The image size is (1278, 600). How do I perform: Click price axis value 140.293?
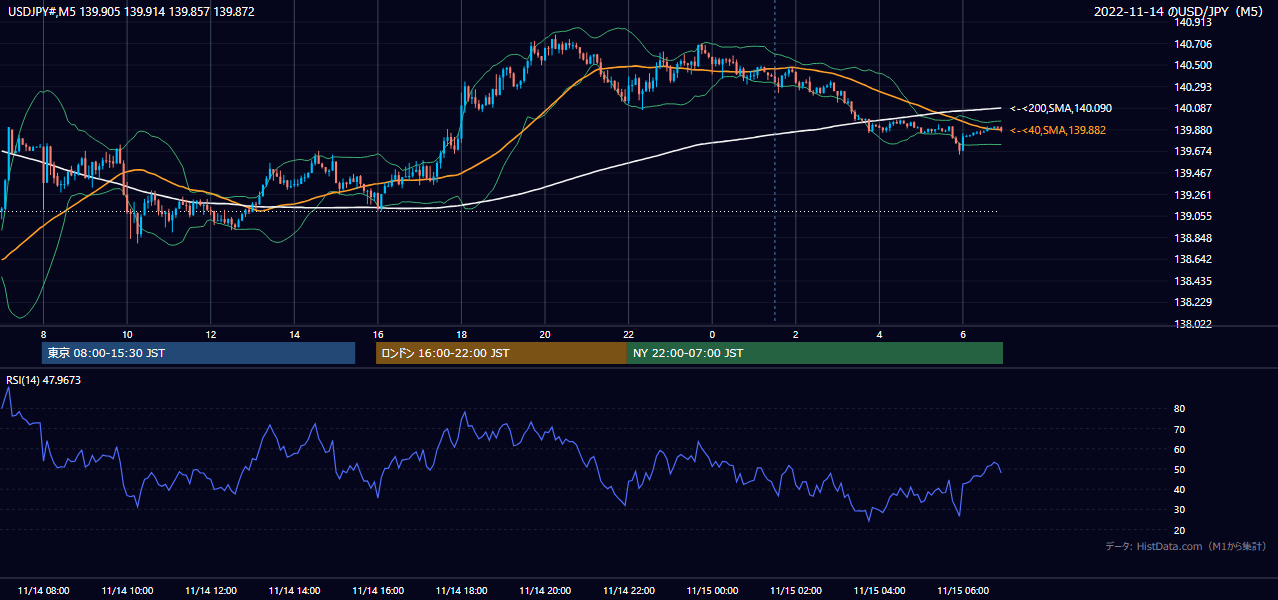point(1194,87)
